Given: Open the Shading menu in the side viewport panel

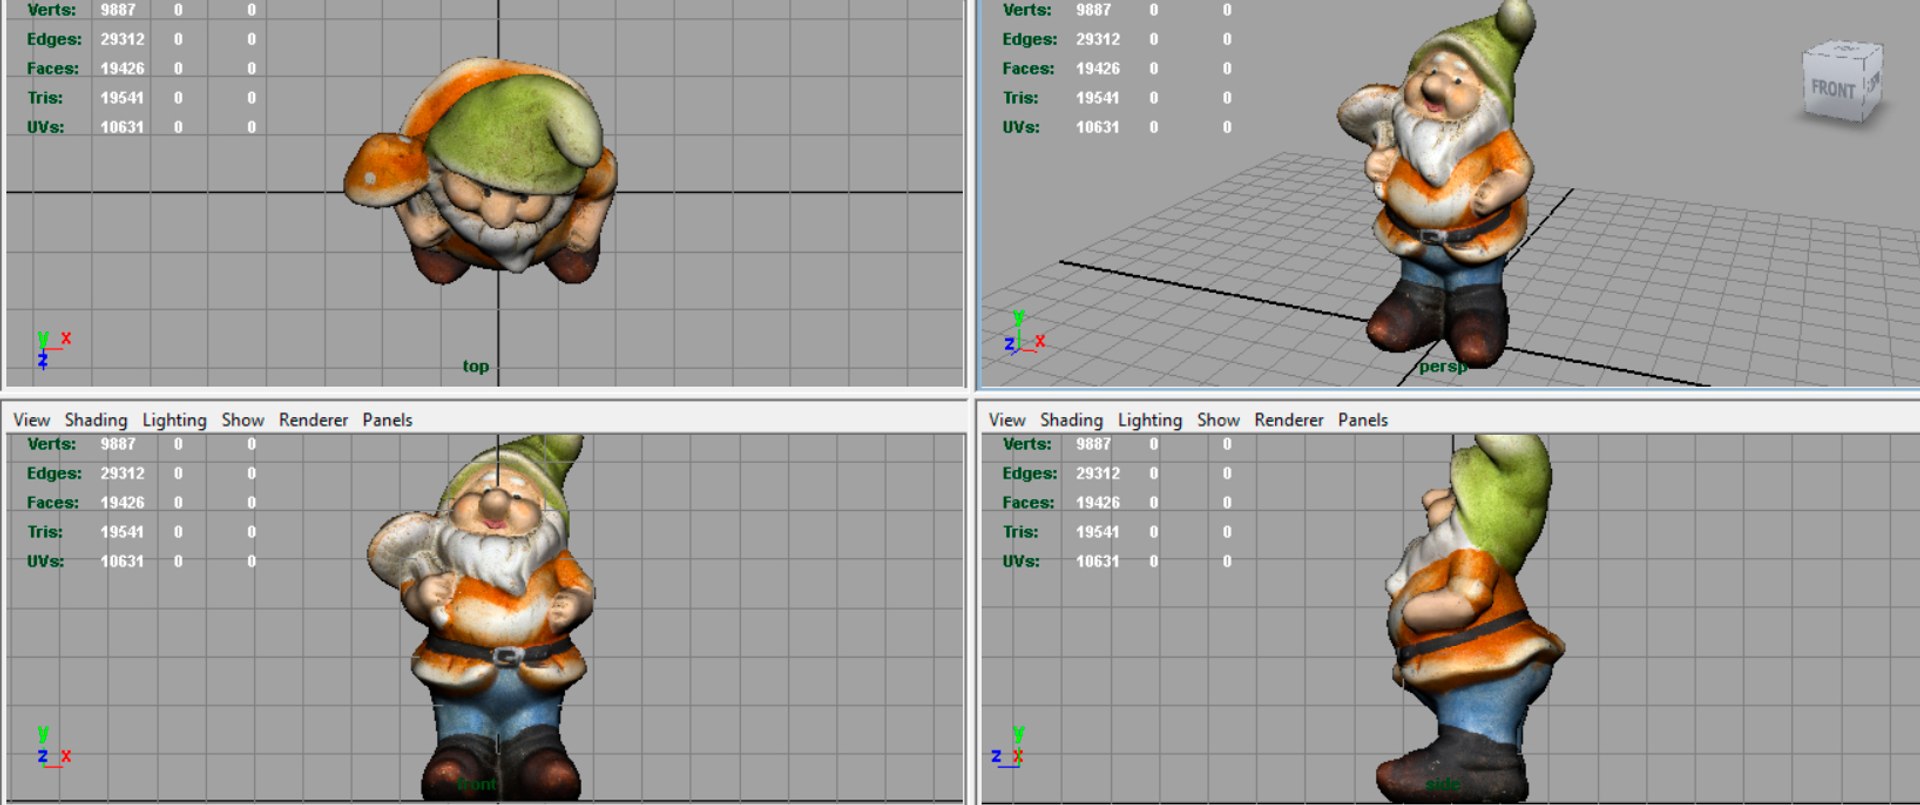Looking at the screenshot, I should (1071, 420).
